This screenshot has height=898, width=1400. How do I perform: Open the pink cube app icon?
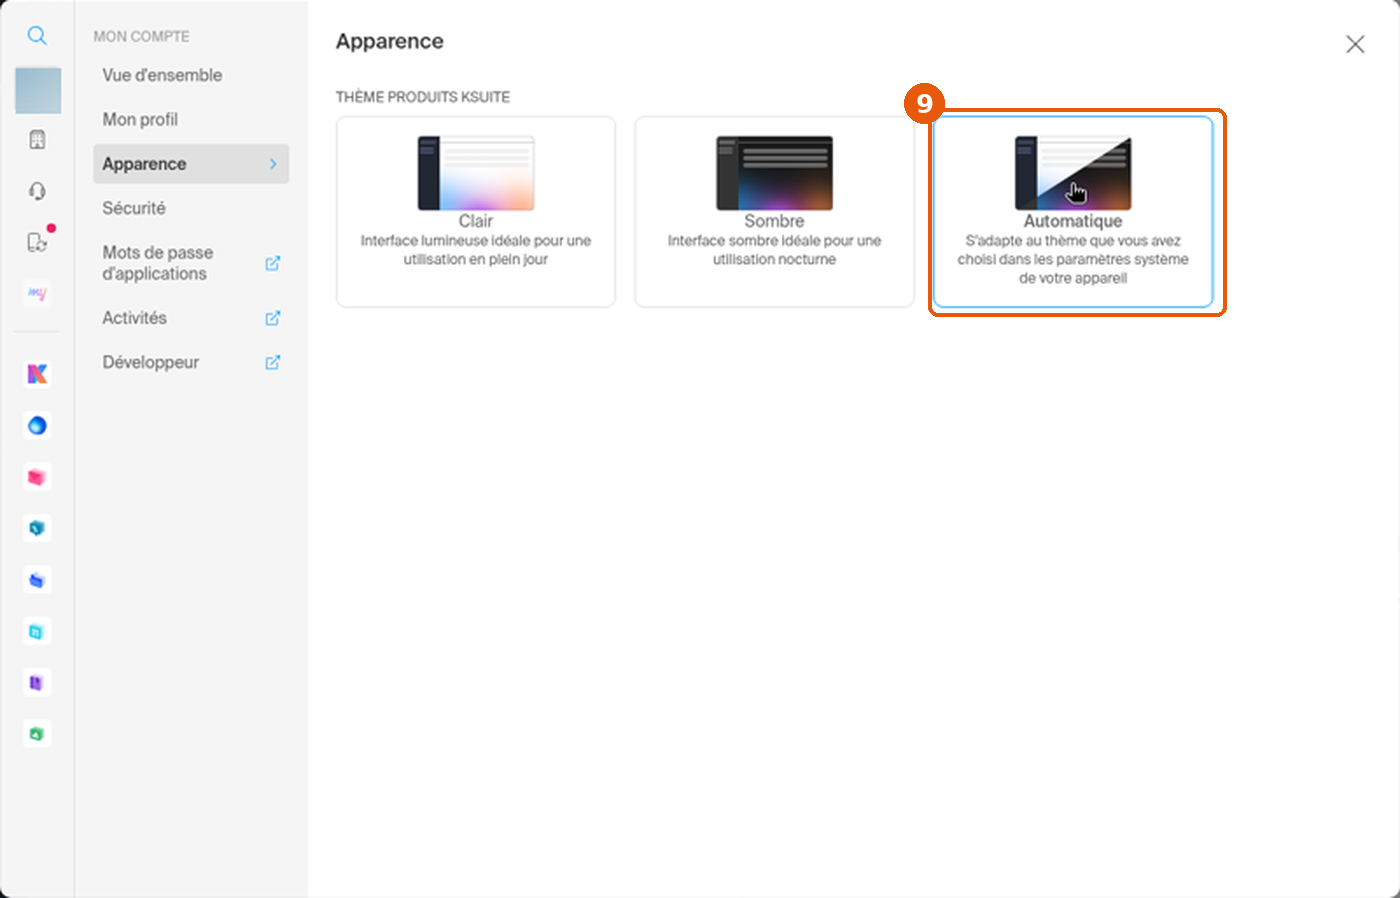[x=37, y=477]
